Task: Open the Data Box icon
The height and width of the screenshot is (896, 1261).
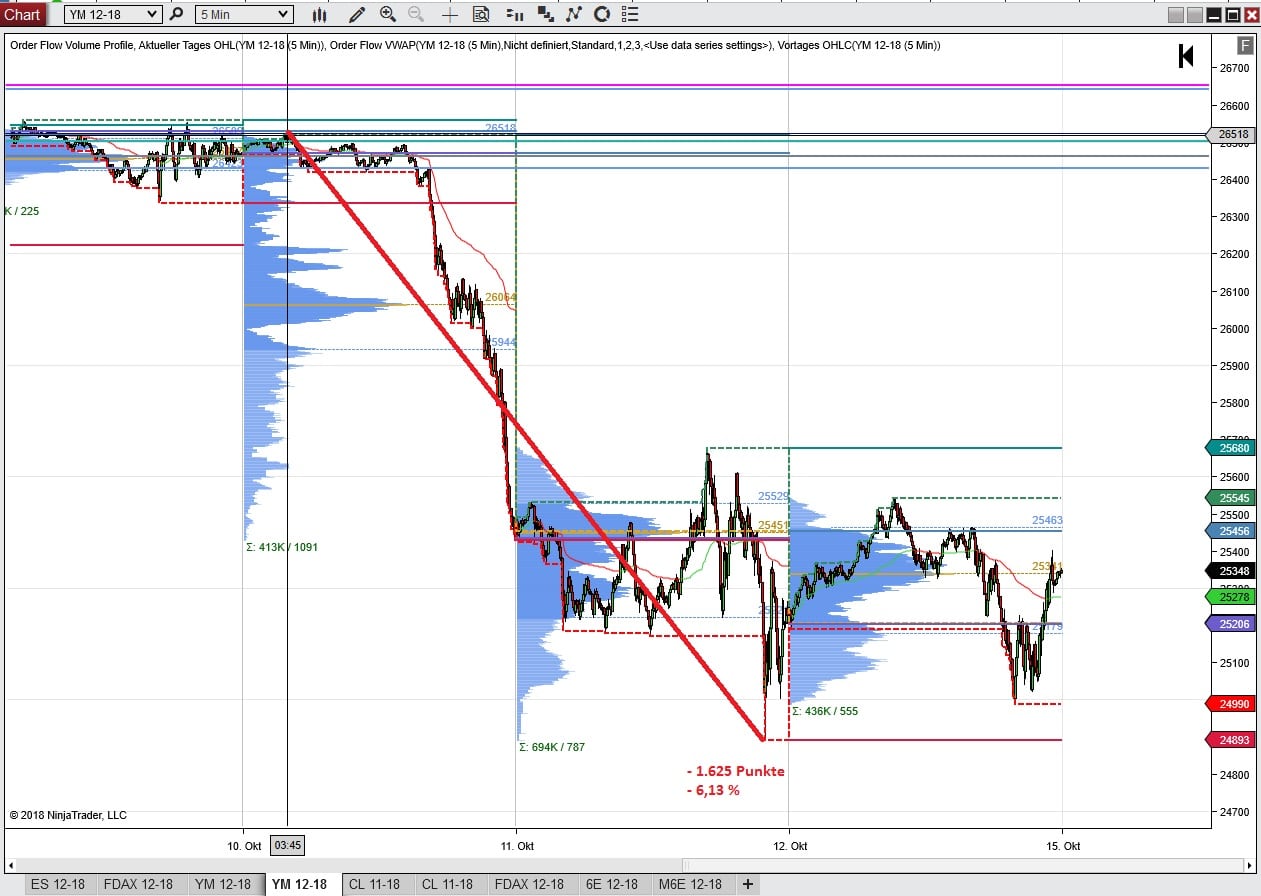Action: pyautogui.click(x=481, y=15)
